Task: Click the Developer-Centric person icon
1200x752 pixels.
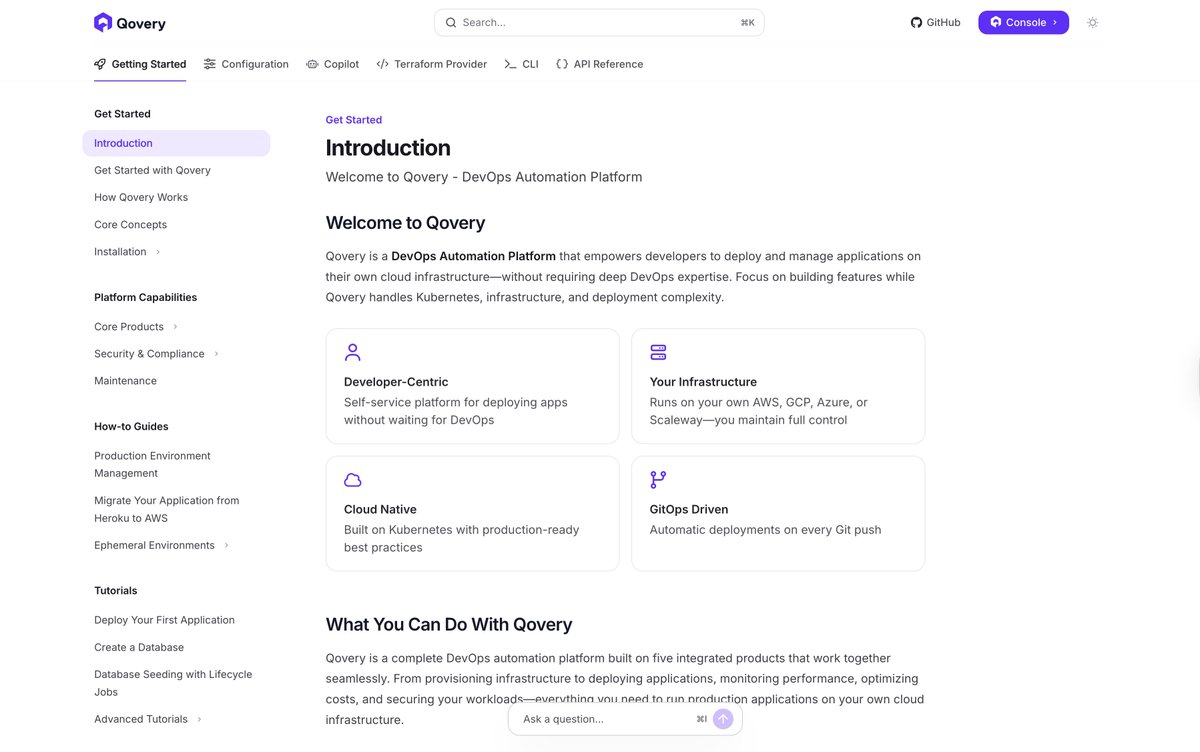Action: click(x=353, y=352)
